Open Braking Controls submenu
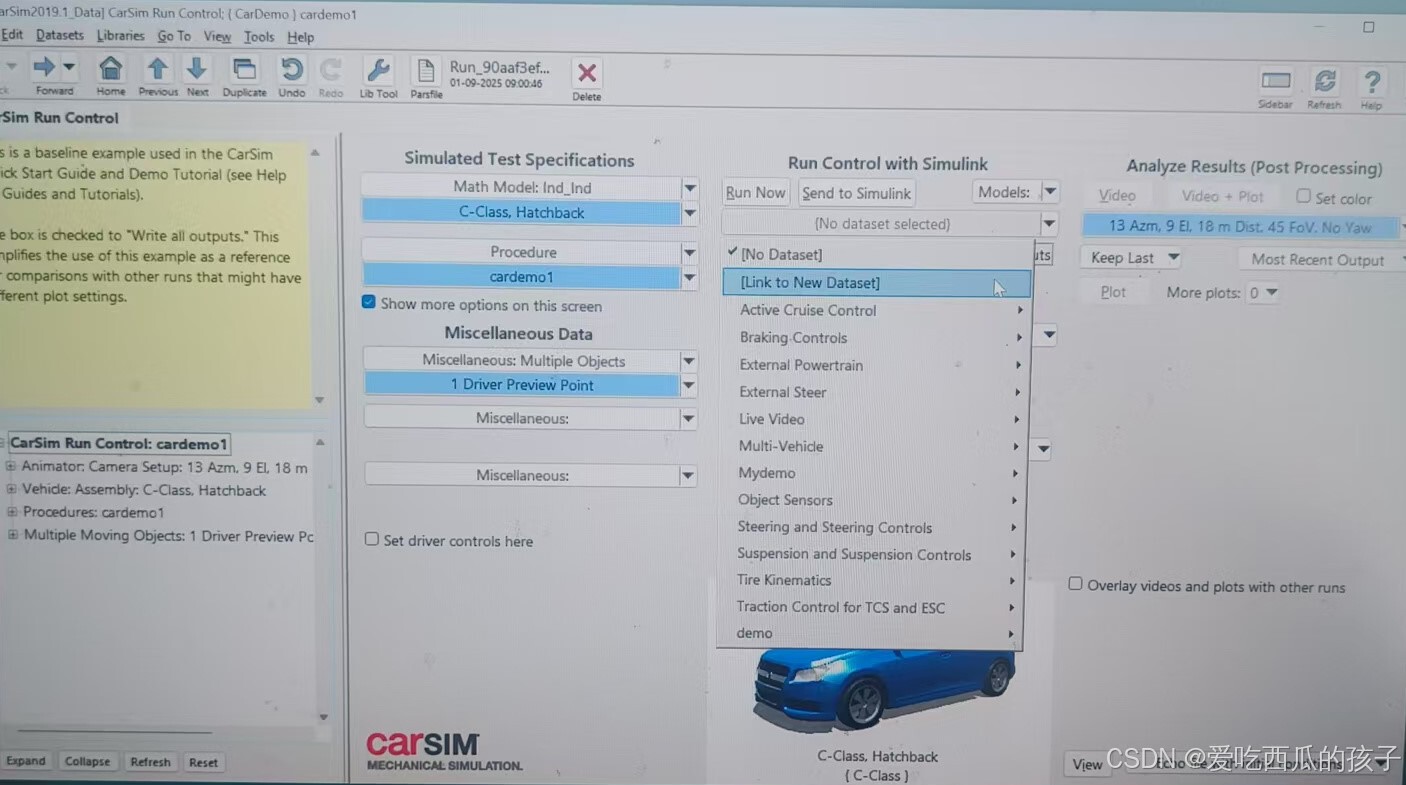This screenshot has height=785, width=1406. (875, 338)
